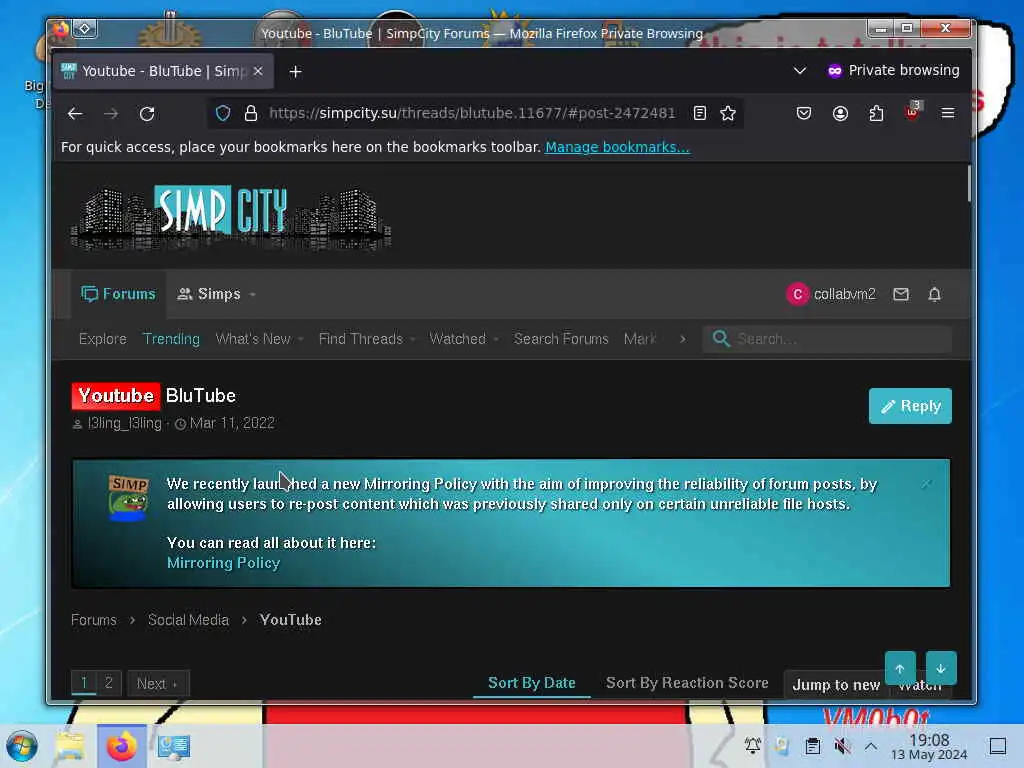
Task: Click the Youtube thread prefix label
Action: pos(116,396)
